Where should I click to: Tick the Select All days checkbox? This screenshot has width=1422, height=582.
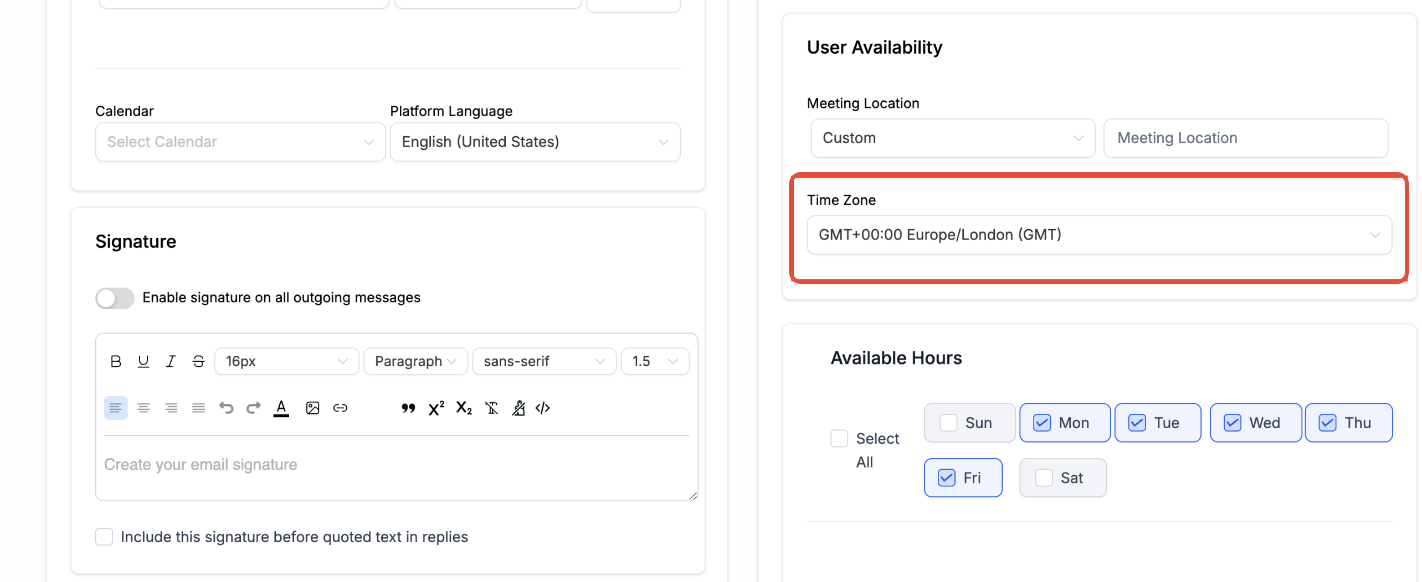(x=840, y=439)
